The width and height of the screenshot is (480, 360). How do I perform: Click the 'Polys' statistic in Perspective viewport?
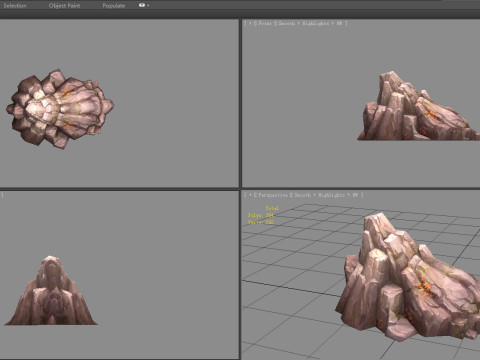pyautogui.click(x=261, y=215)
